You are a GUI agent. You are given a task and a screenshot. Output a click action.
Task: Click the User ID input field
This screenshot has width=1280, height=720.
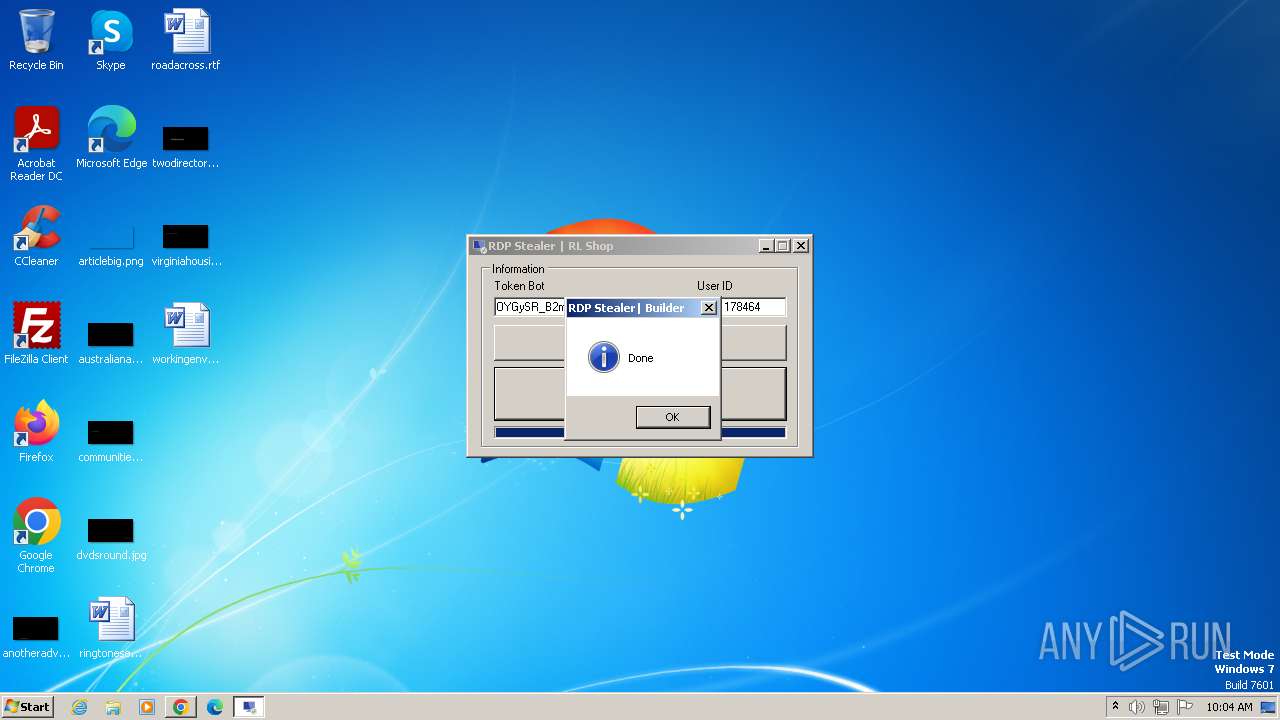click(753, 307)
